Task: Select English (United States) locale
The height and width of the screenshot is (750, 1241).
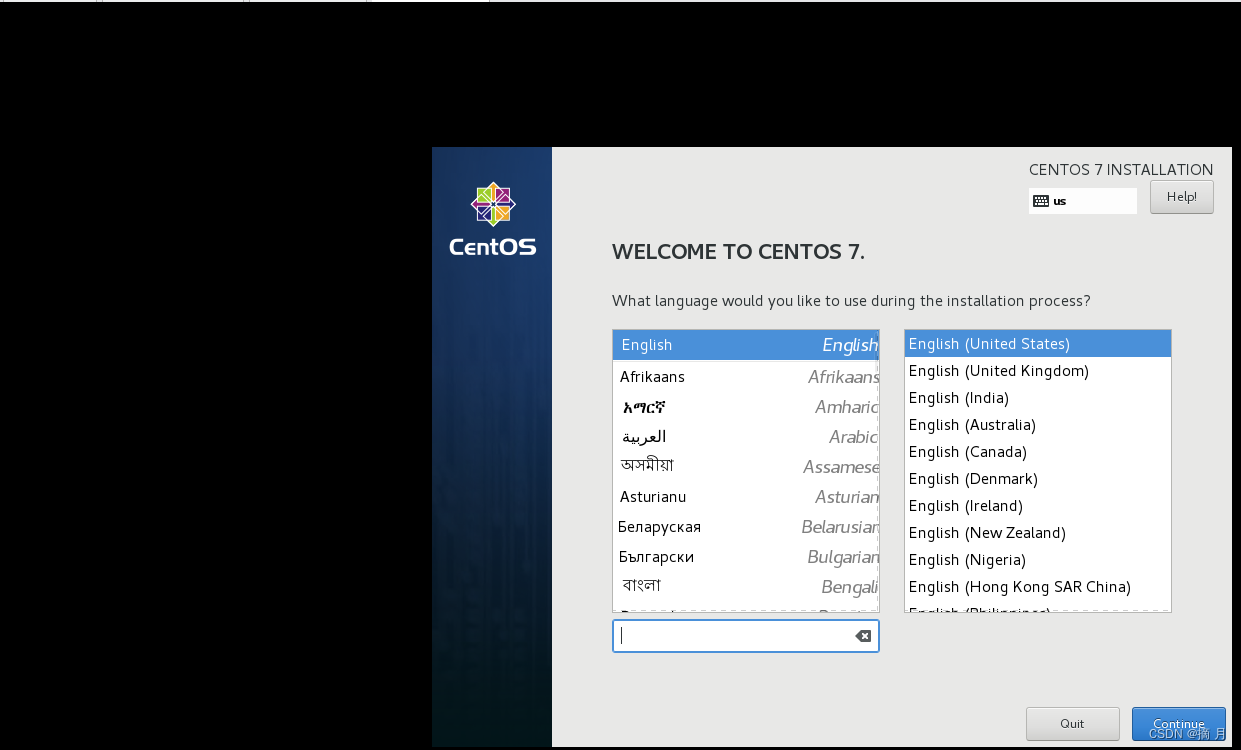Action: click(1038, 344)
